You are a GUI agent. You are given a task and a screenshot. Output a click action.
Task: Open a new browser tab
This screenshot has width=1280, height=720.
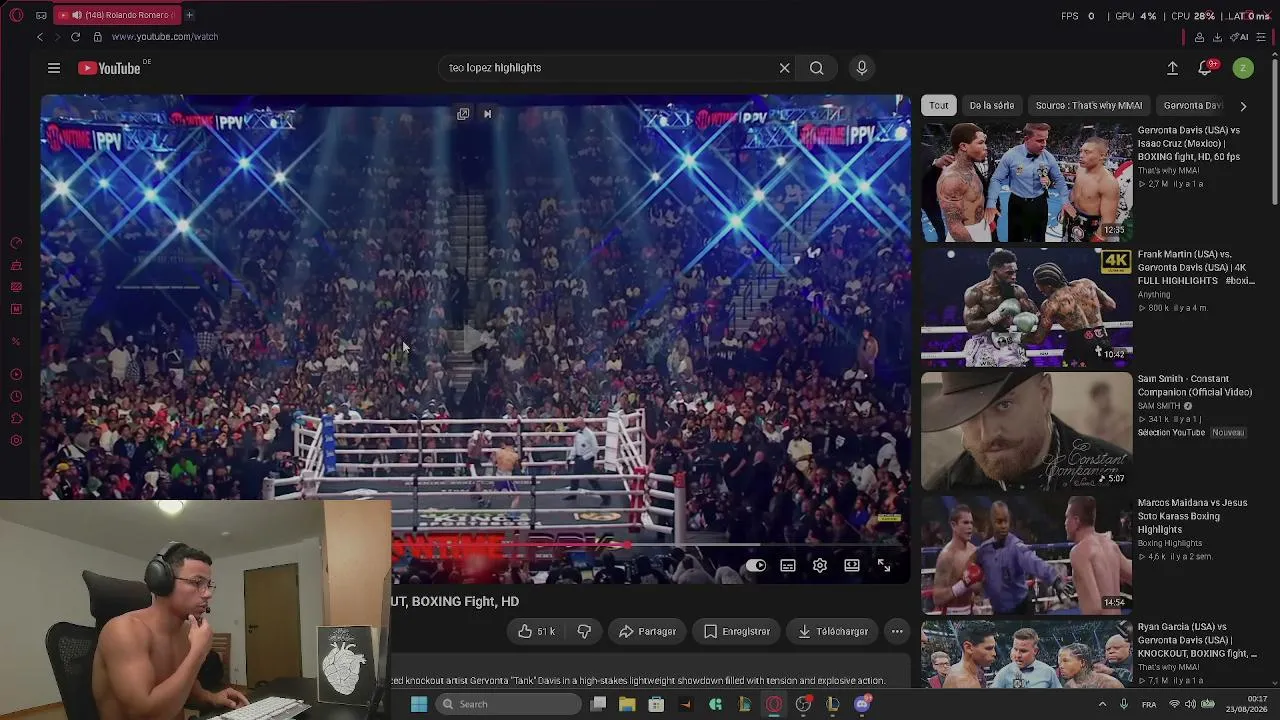[189, 15]
